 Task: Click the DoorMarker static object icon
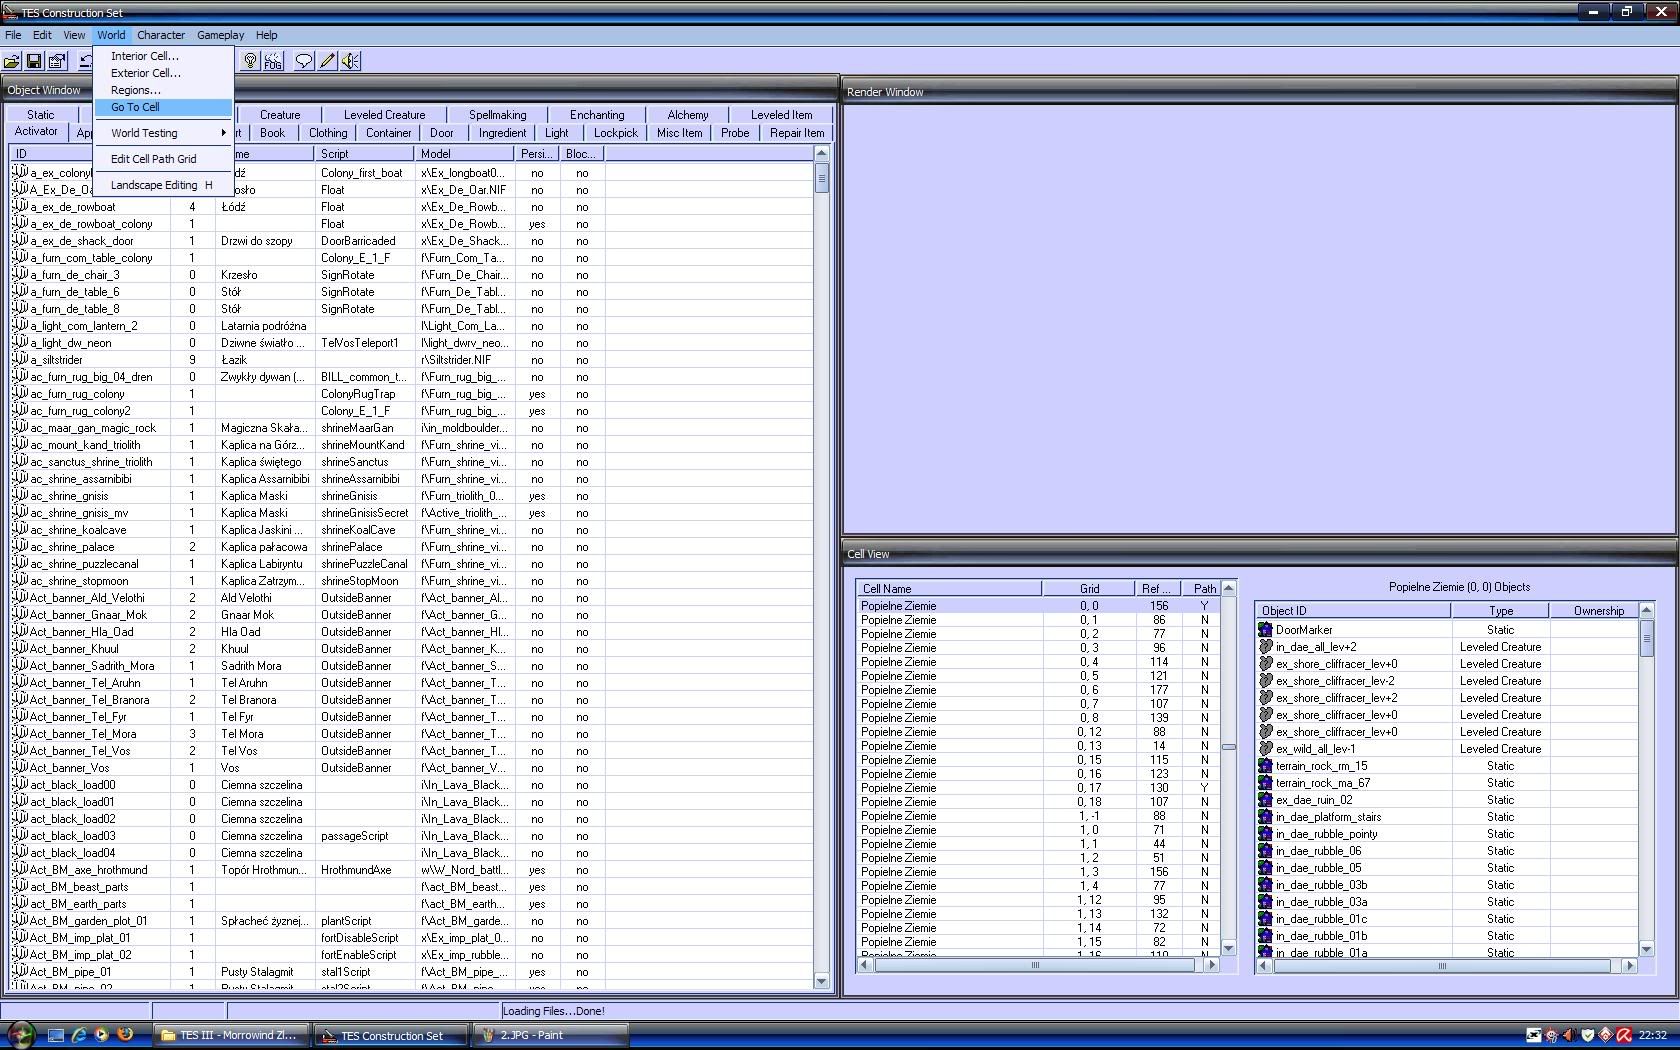point(1265,629)
